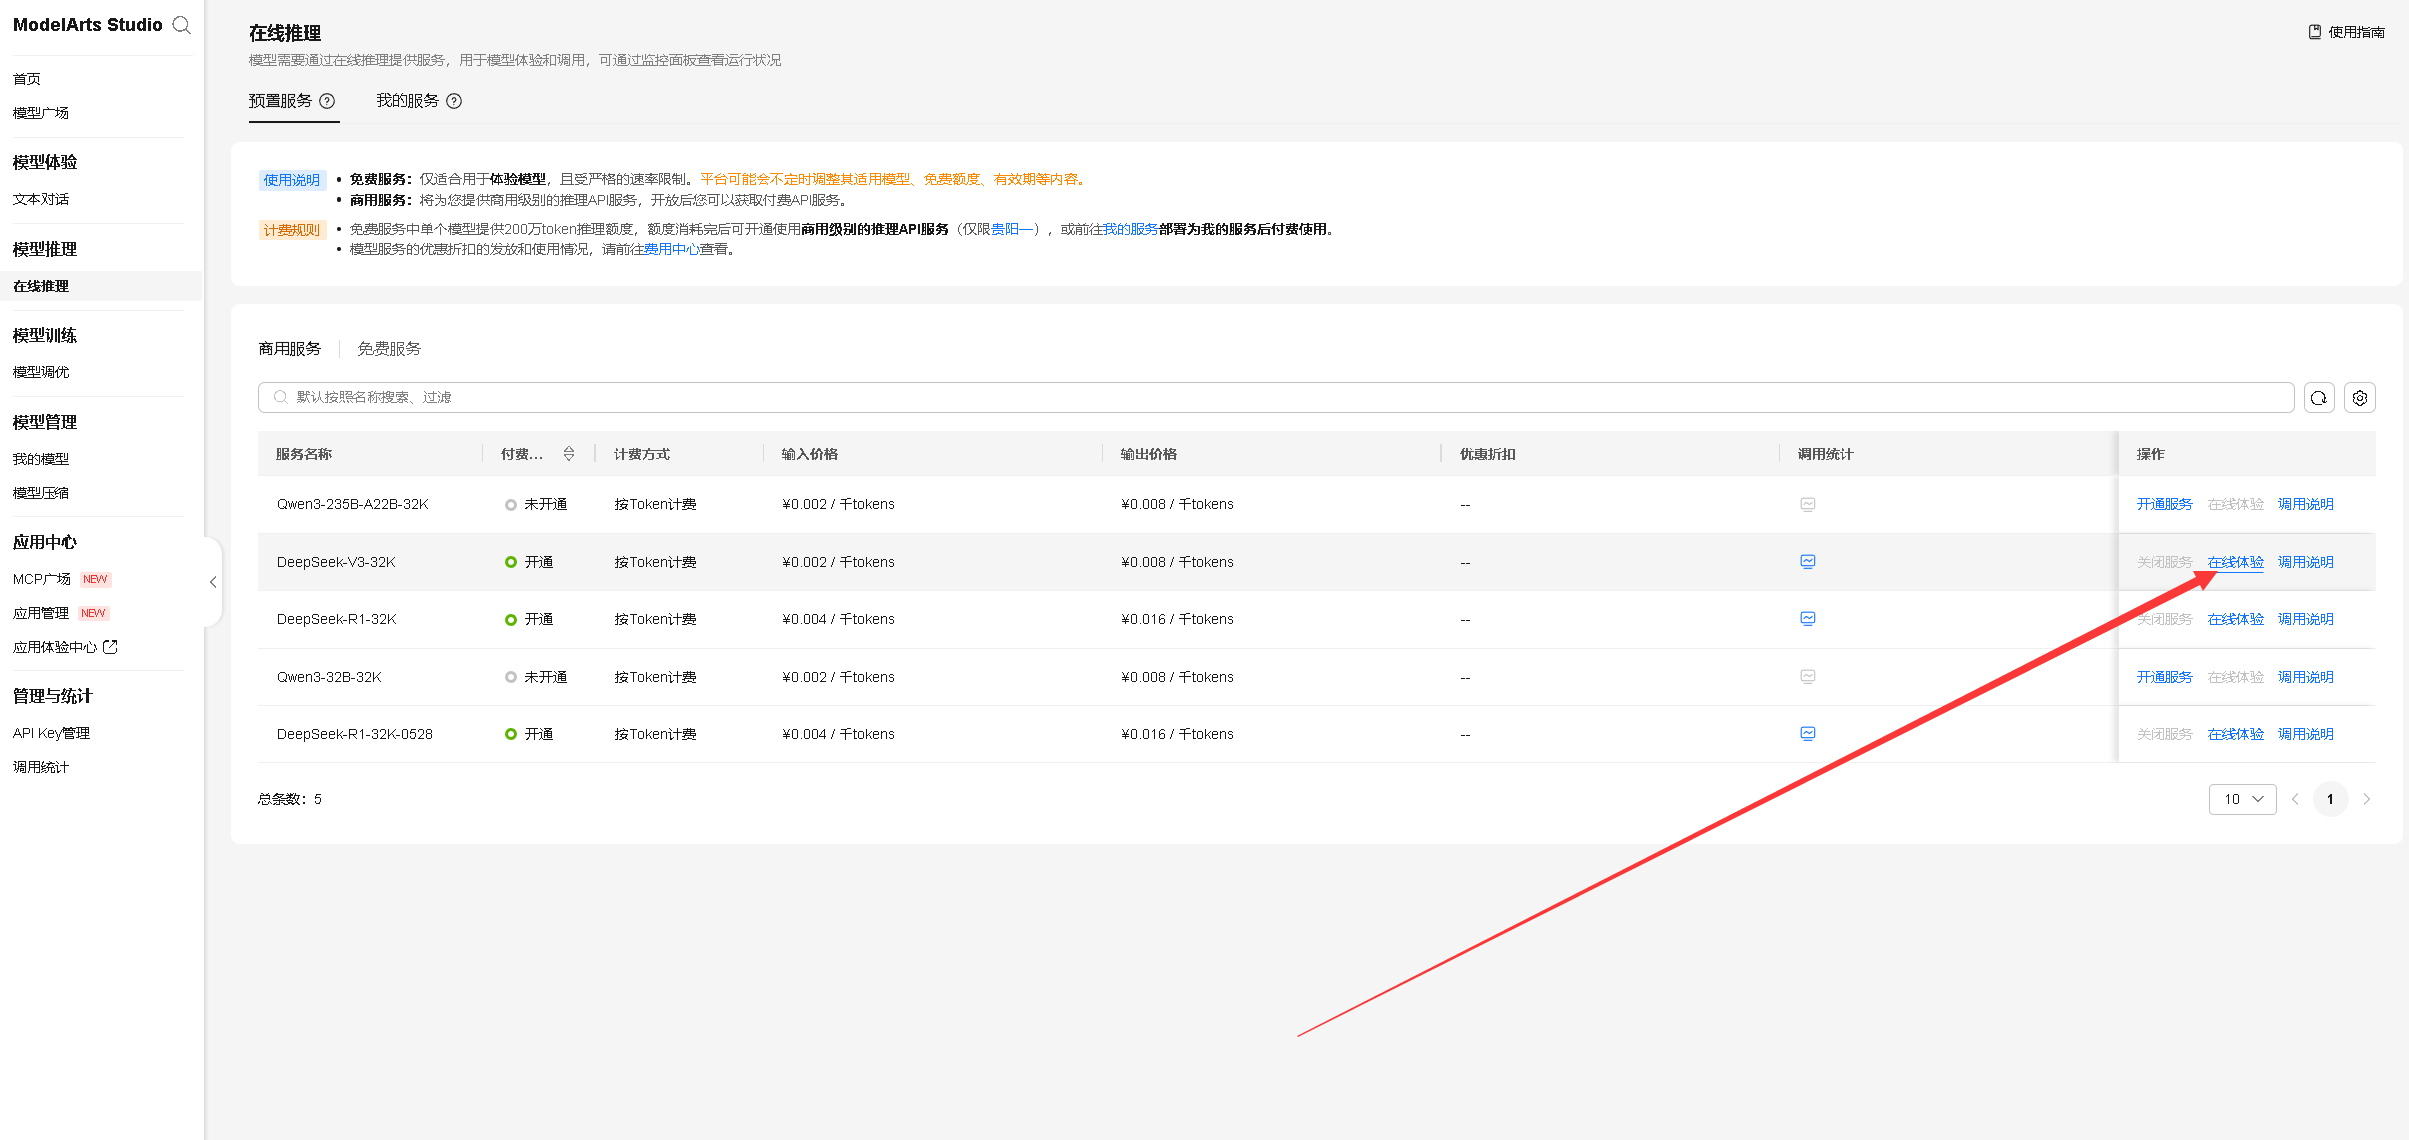View call statistics for Qwen3-235B-A22B-32K

(1807, 504)
